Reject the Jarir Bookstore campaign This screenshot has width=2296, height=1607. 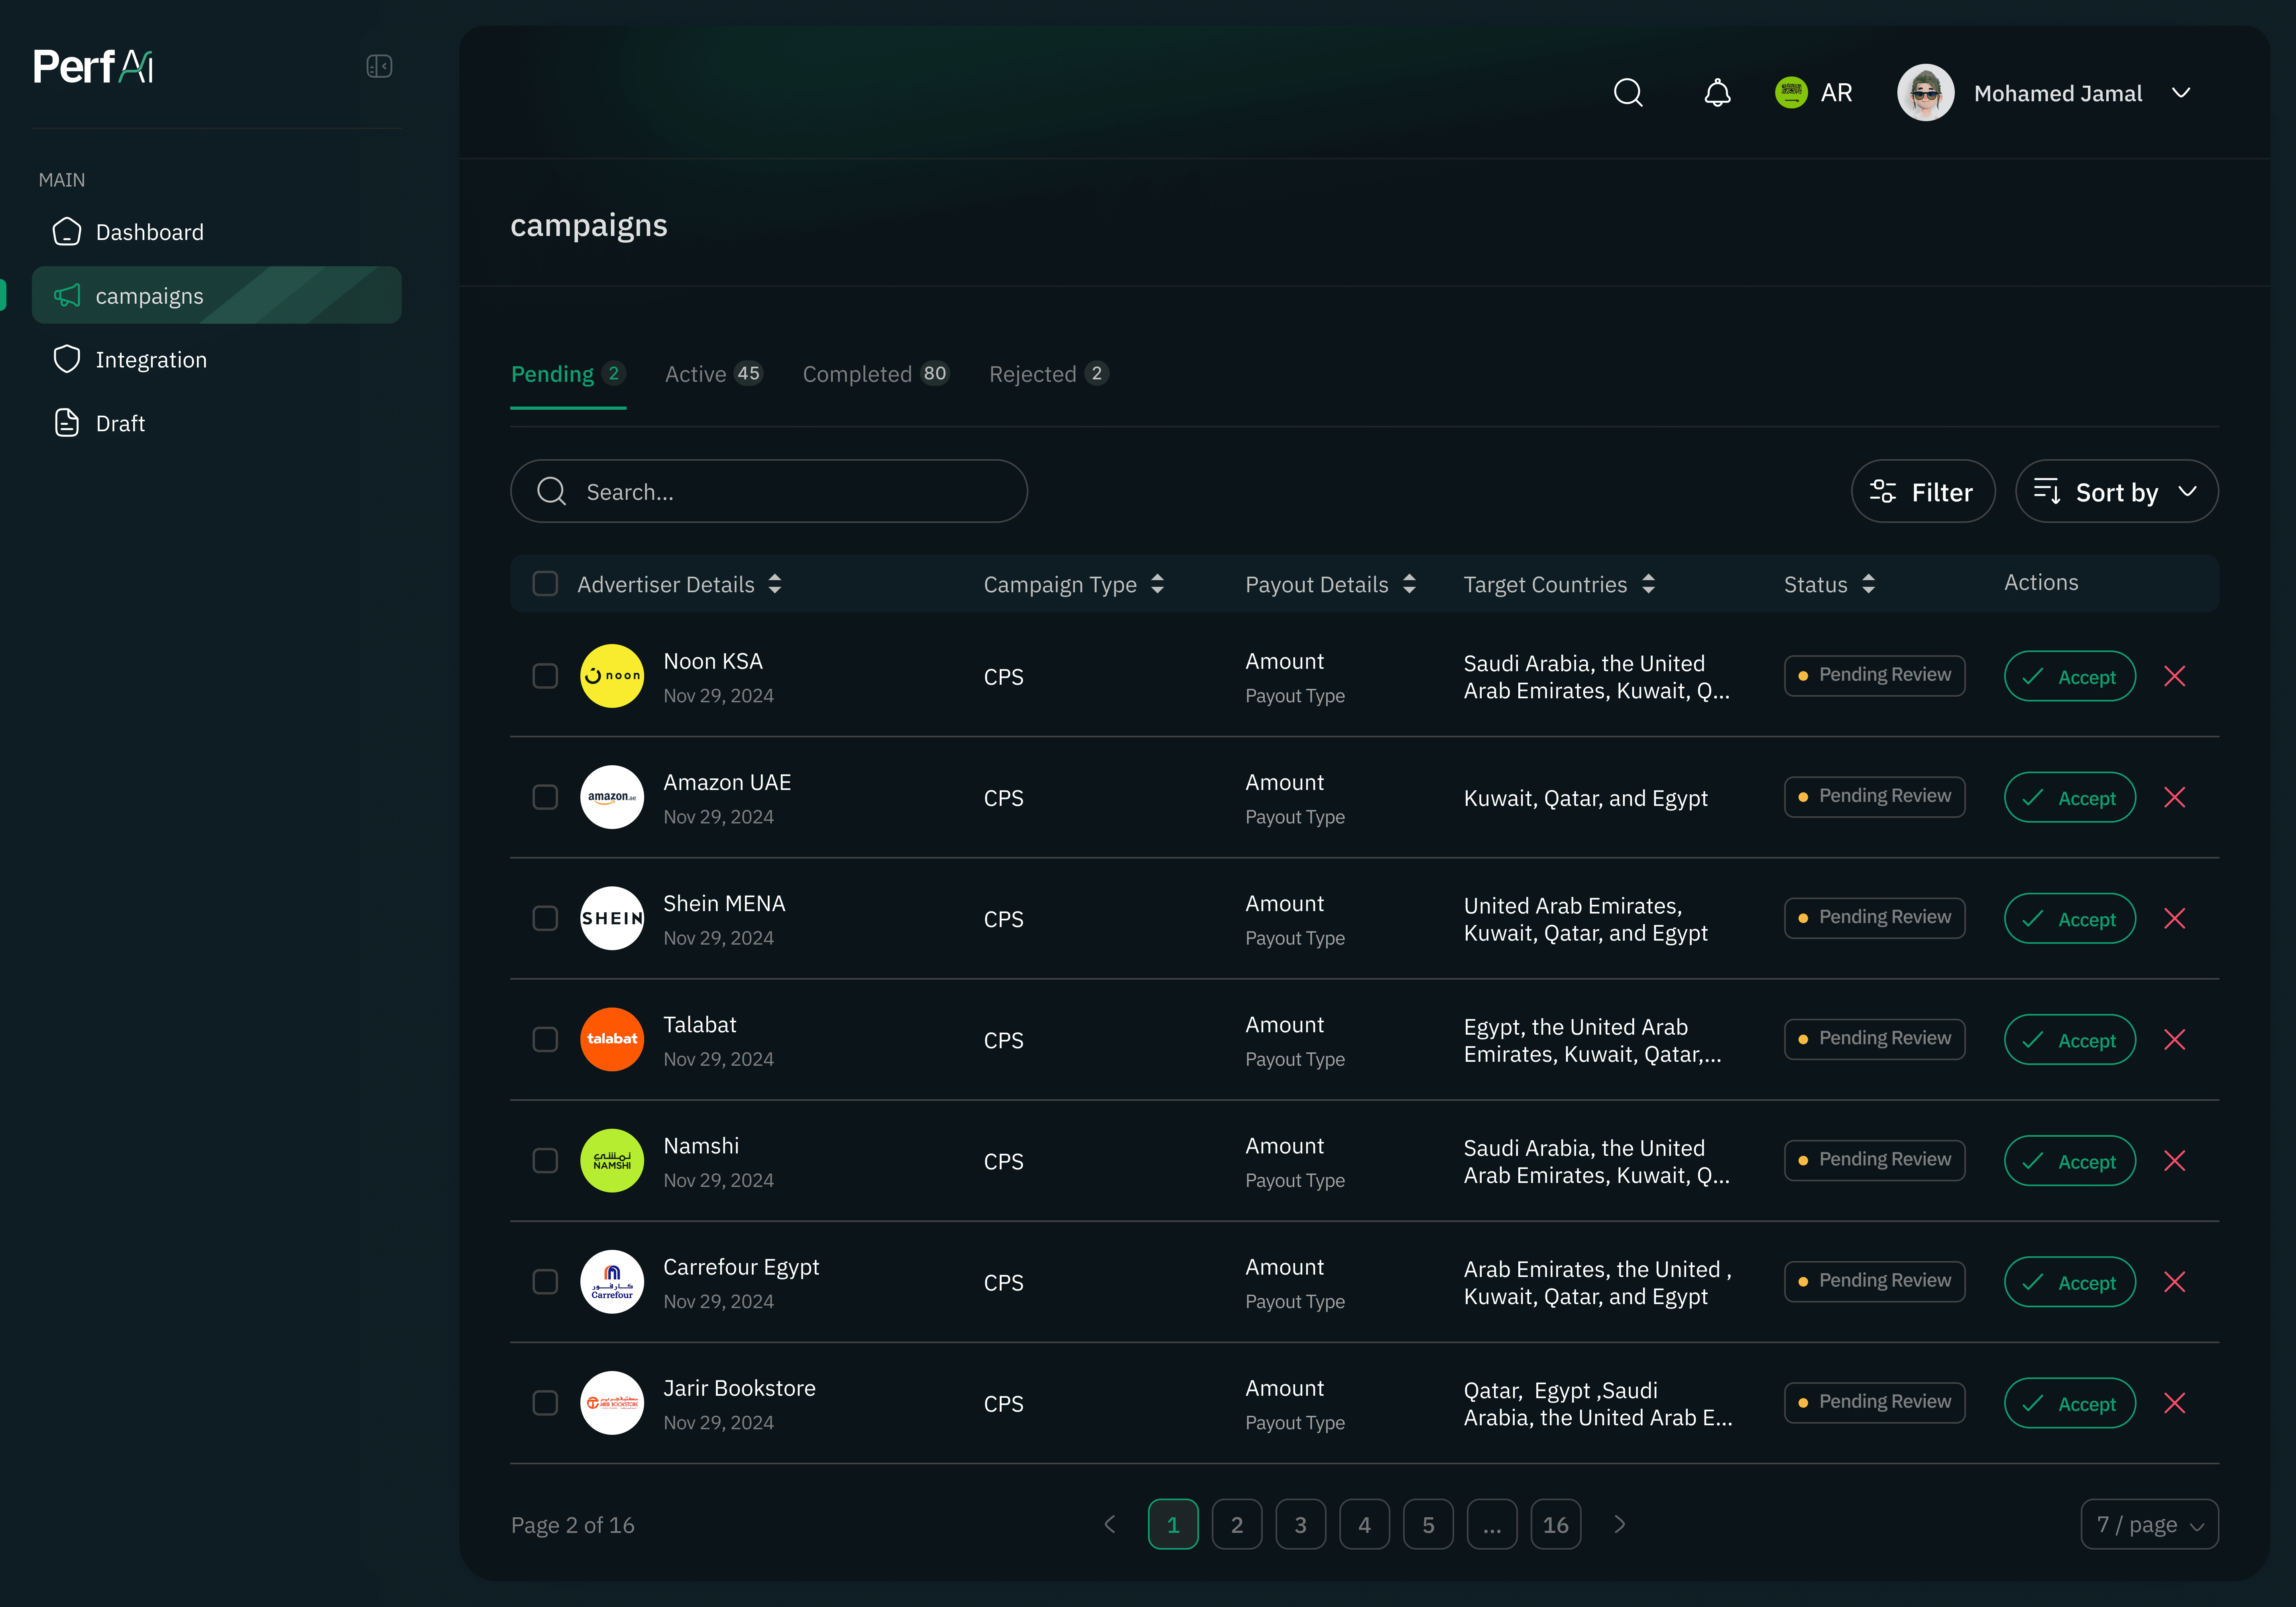pyautogui.click(x=2175, y=1403)
